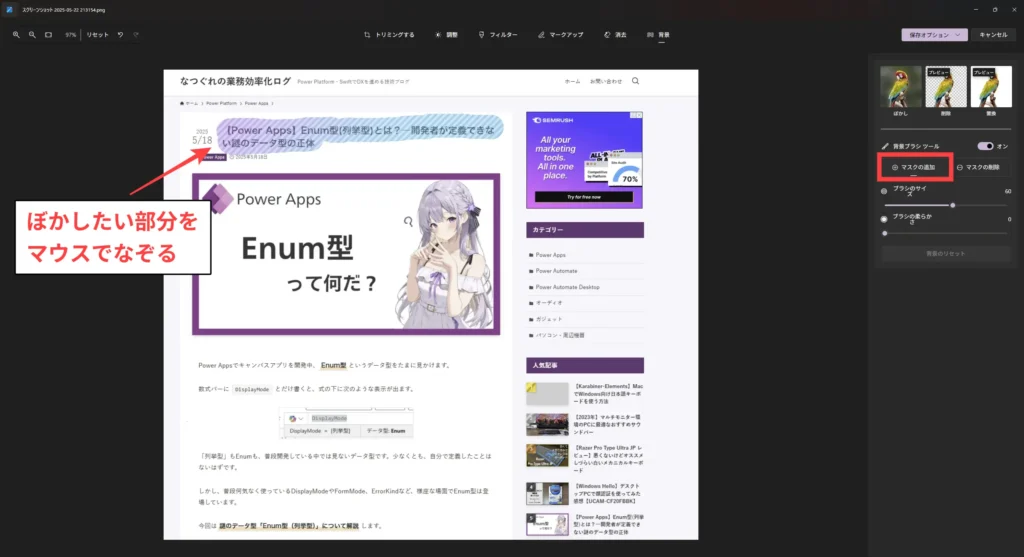Click the redo arrow icon

click(x=136, y=35)
